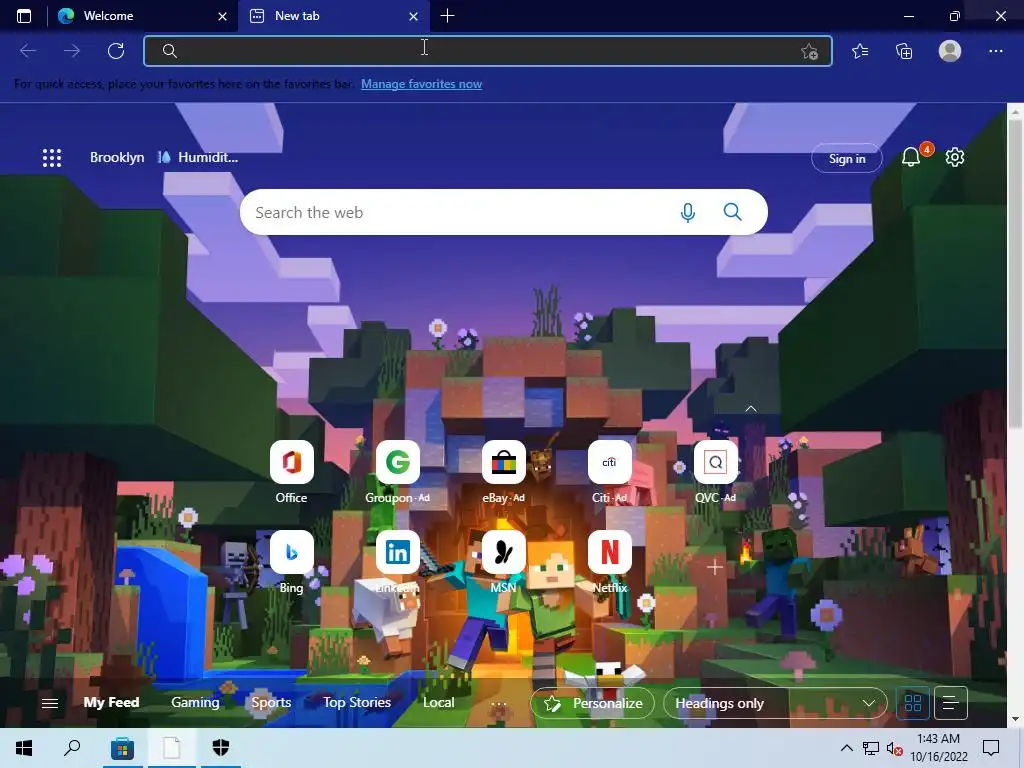The image size is (1024, 768).
Task: Open the Windows Start menu
Action: point(24,748)
